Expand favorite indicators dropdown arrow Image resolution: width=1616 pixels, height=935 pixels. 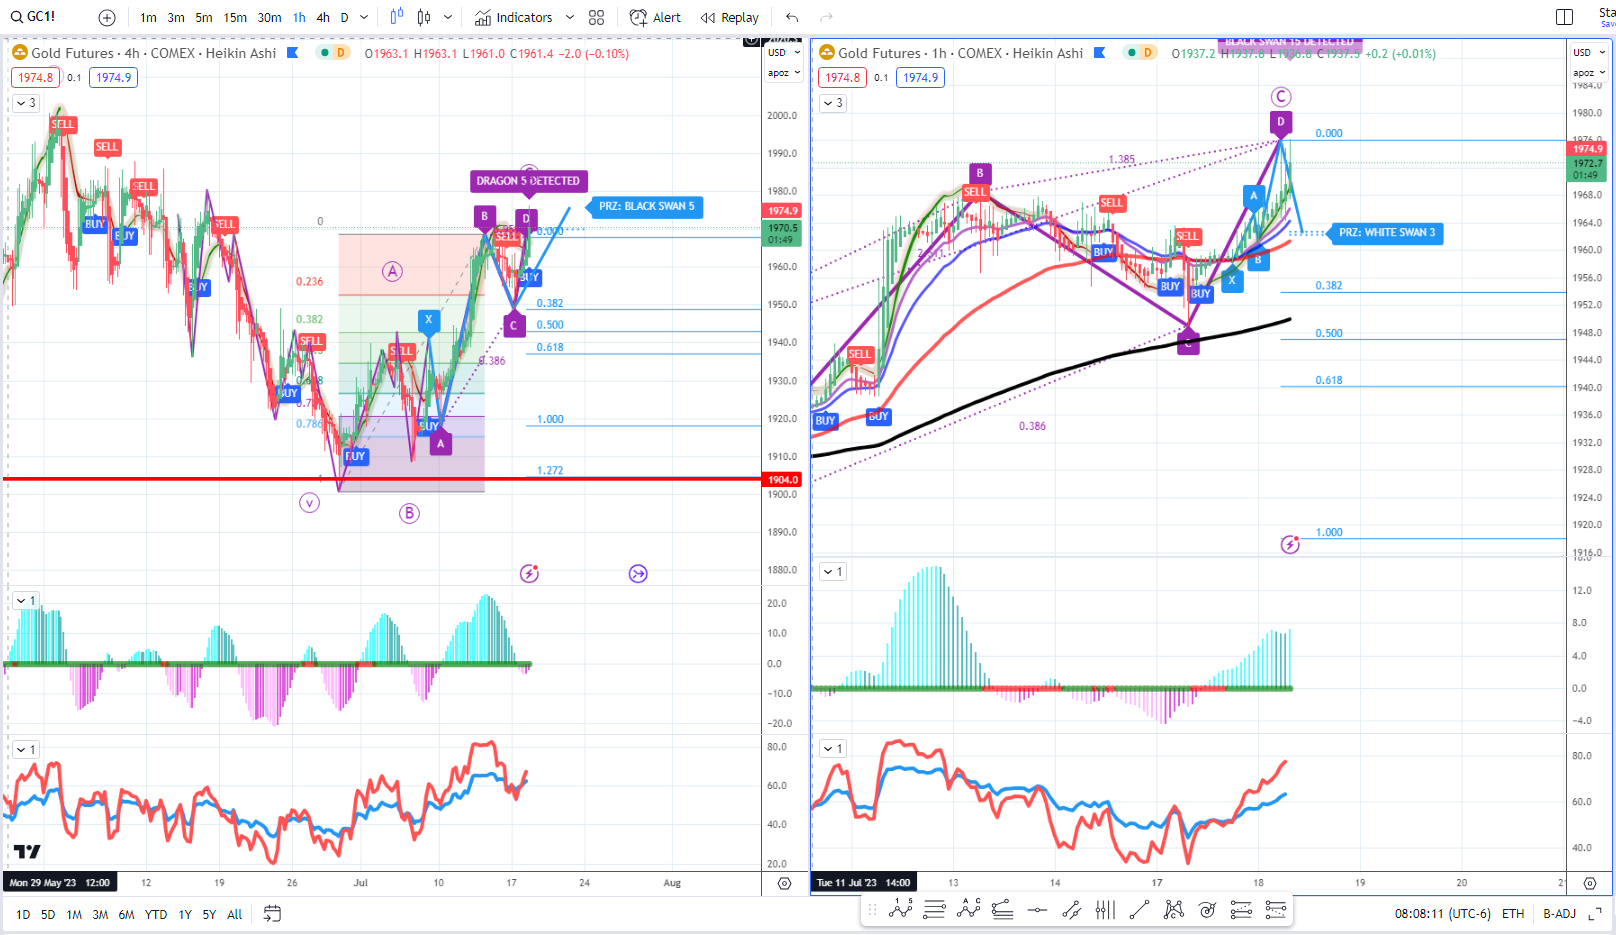point(570,17)
